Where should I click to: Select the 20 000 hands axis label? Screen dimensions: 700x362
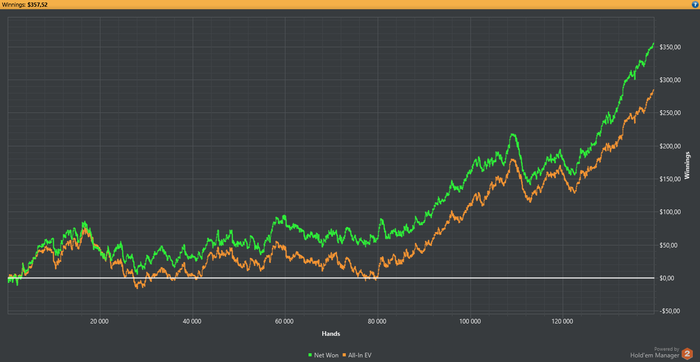pyautogui.click(x=100, y=320)
